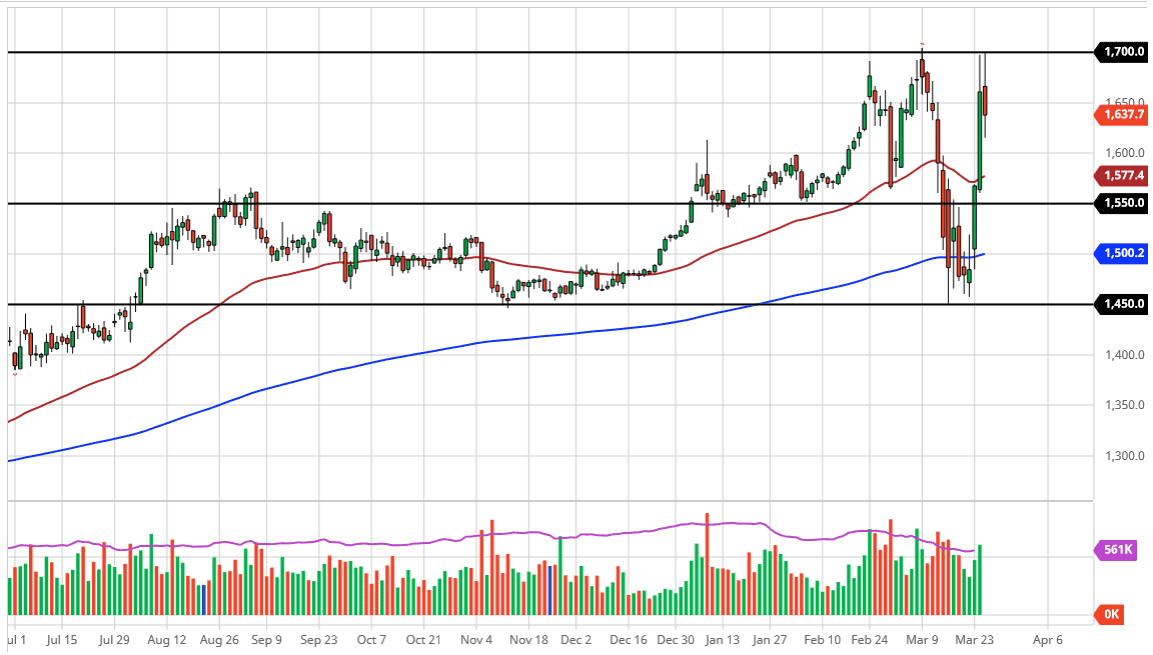Click the black 1,550.0 level label
This screenshot has height=655, width=1153.
pos(1124,203)
